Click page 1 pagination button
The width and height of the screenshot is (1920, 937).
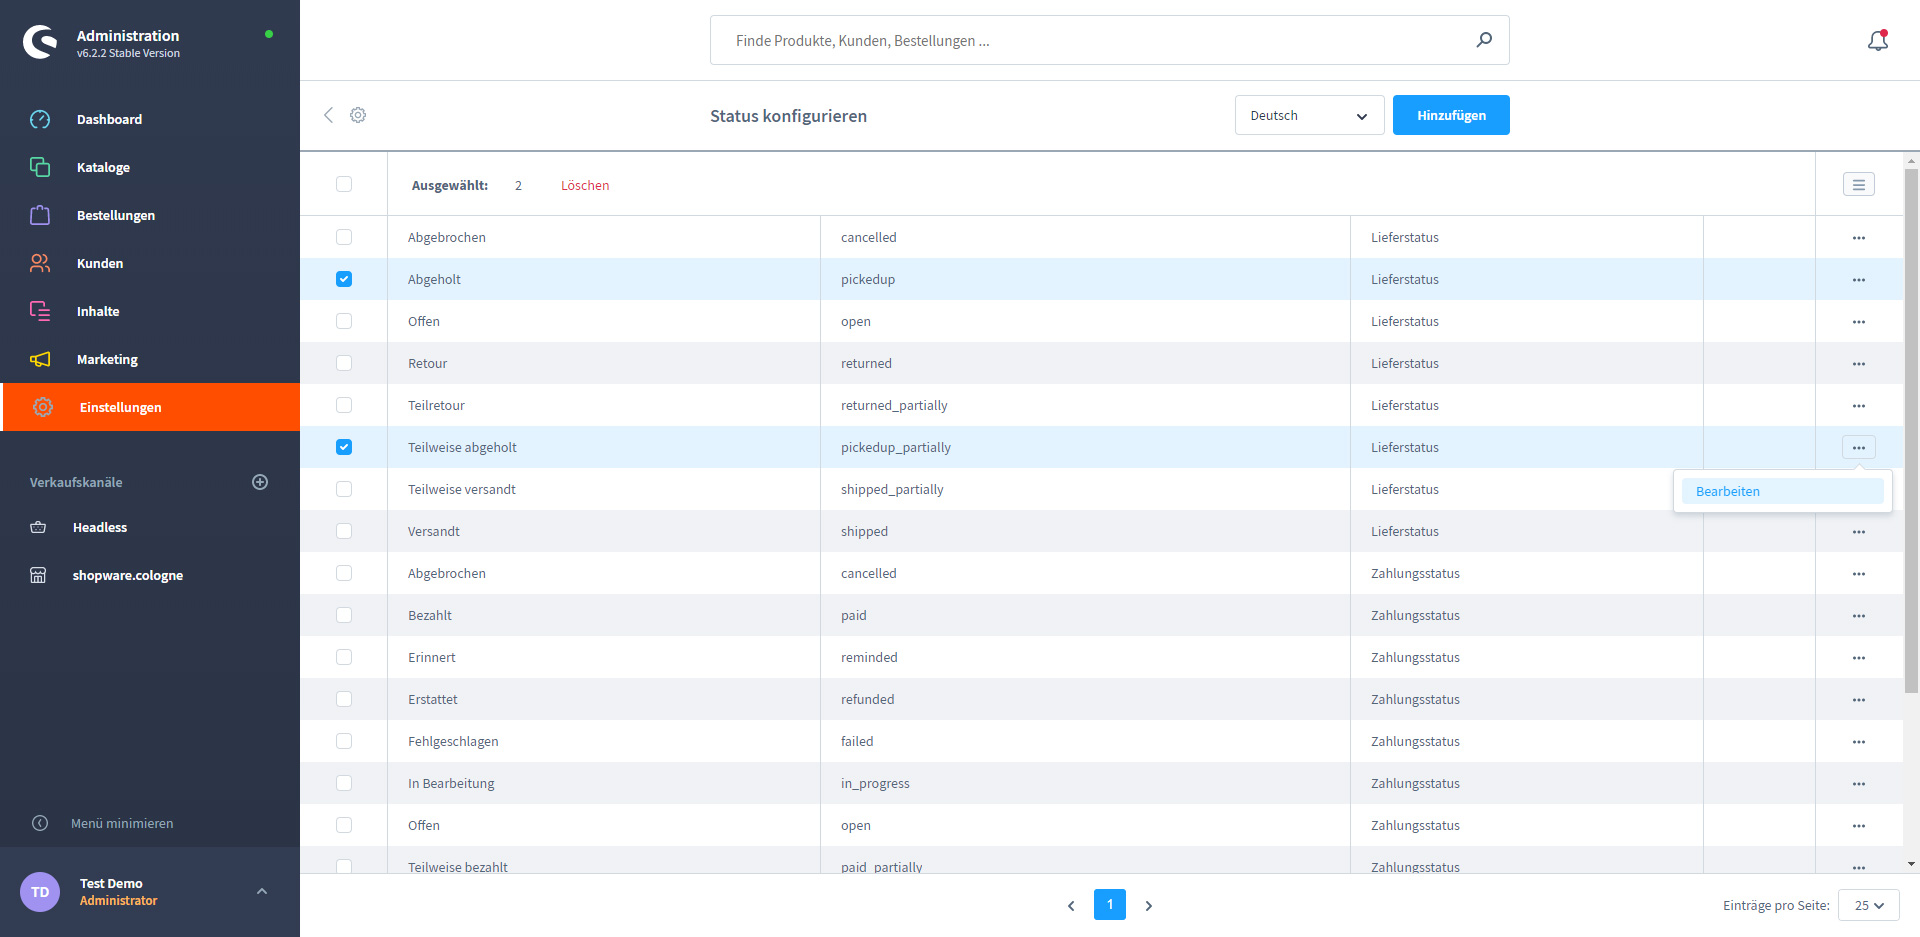(x=1110, y=904)
